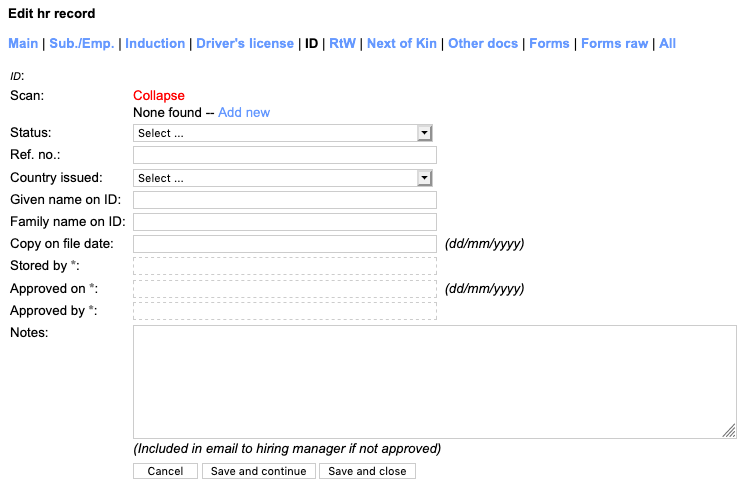Show the All tab

click(x=667, y=44)
